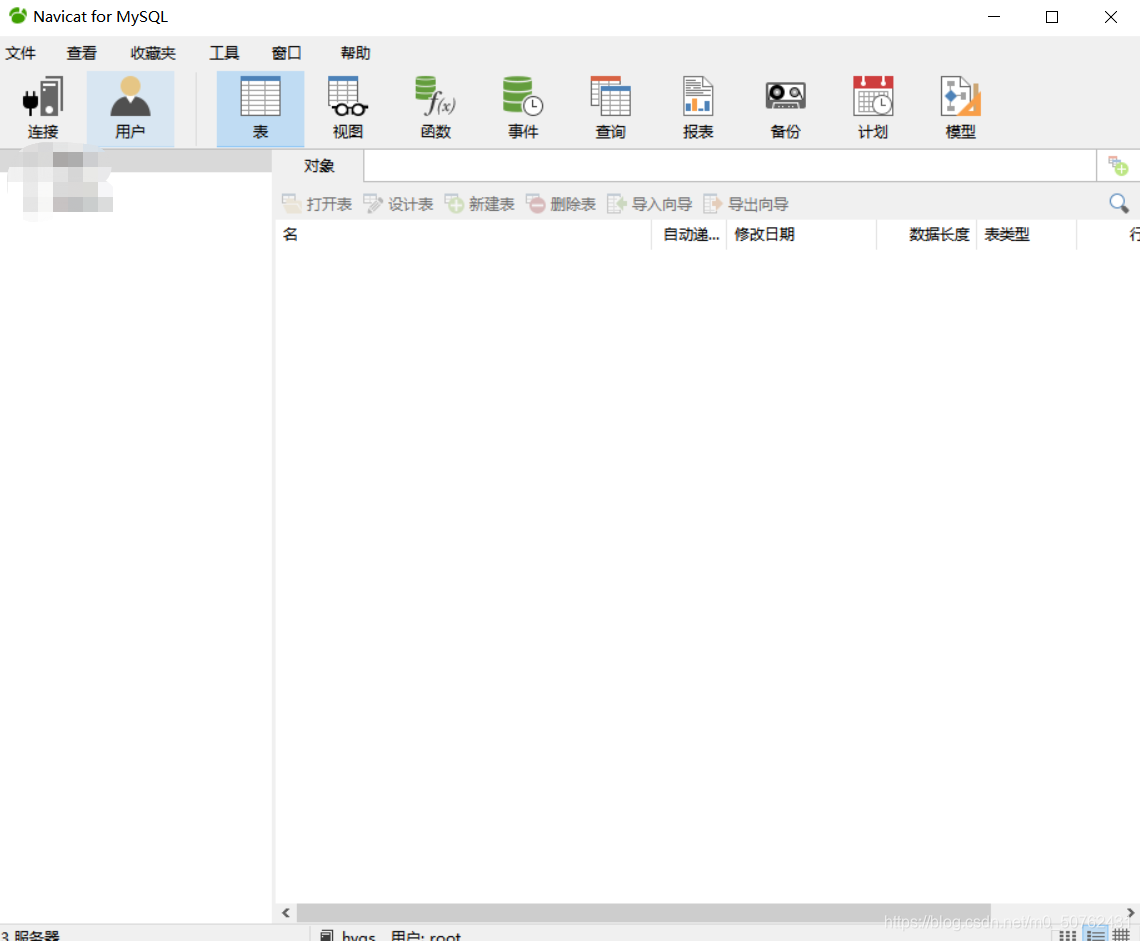Toggle the large icons view in status bar
The width and height of the screenshot is (1140, 941).
pos(1067,935)
